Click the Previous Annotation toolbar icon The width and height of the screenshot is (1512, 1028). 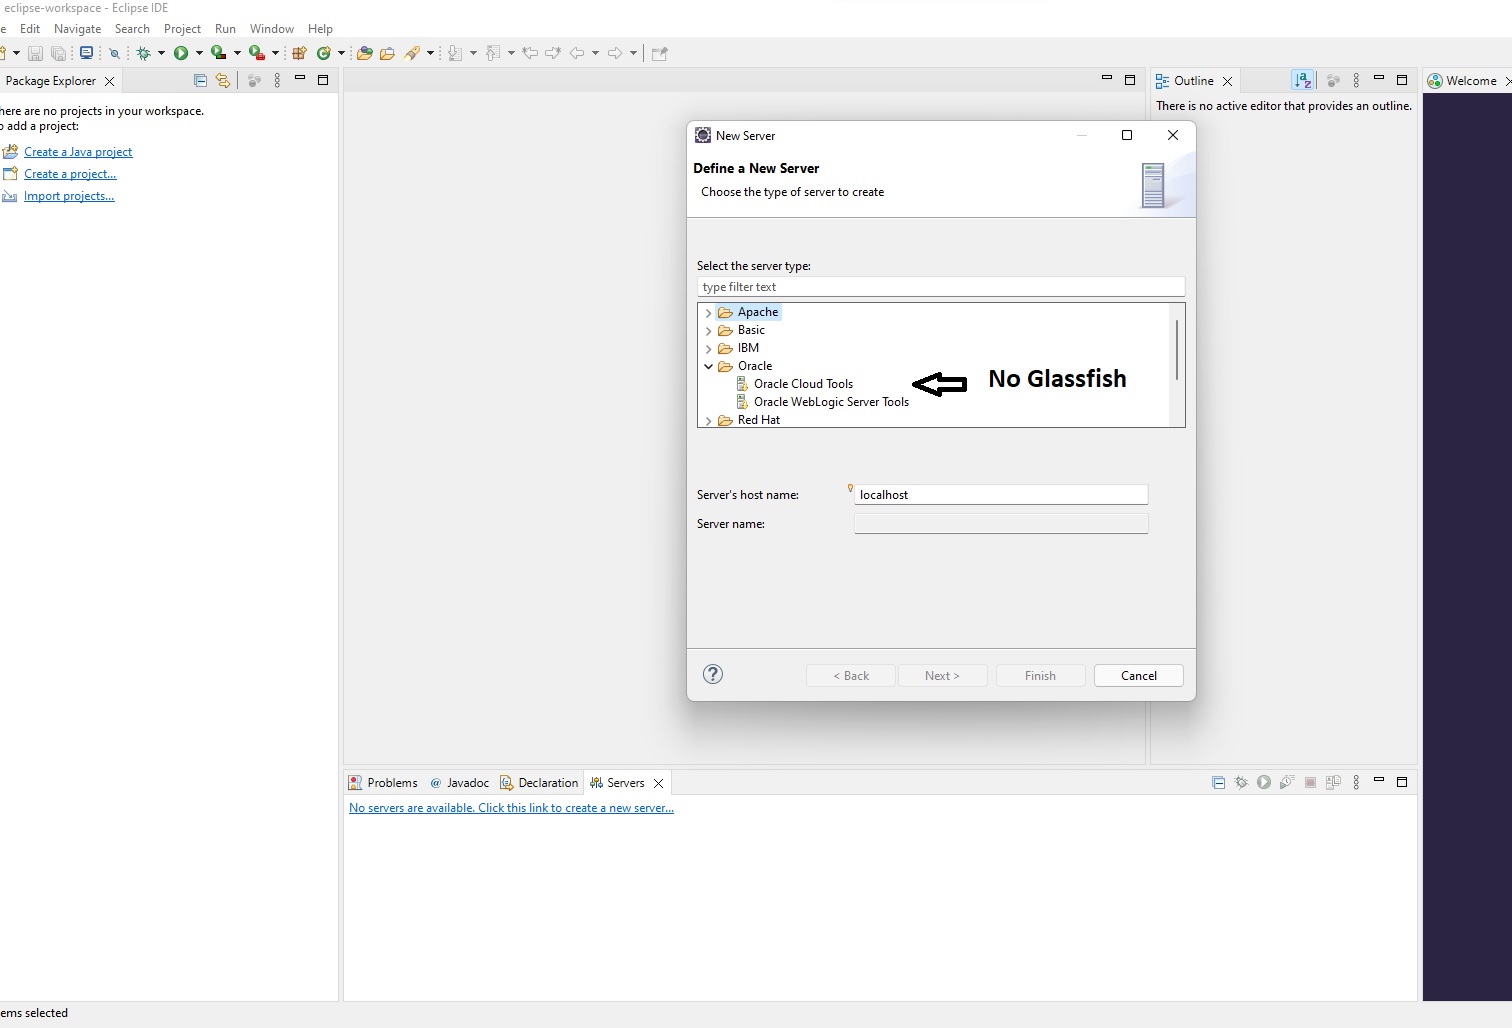pyautogui.click(x=492, y=53)
